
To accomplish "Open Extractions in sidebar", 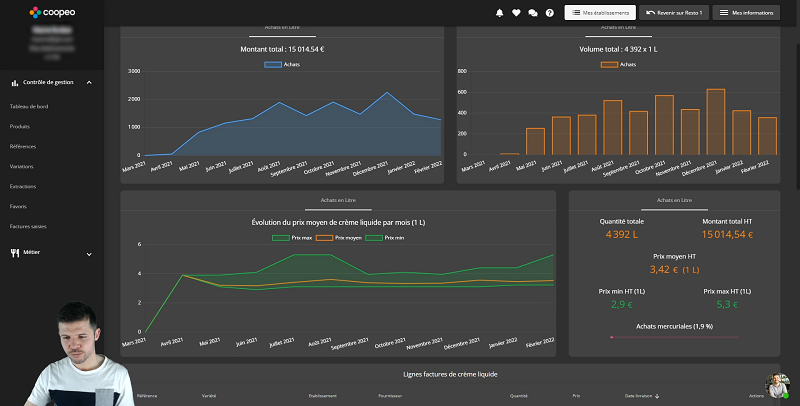I will click(x=23, y=186).
